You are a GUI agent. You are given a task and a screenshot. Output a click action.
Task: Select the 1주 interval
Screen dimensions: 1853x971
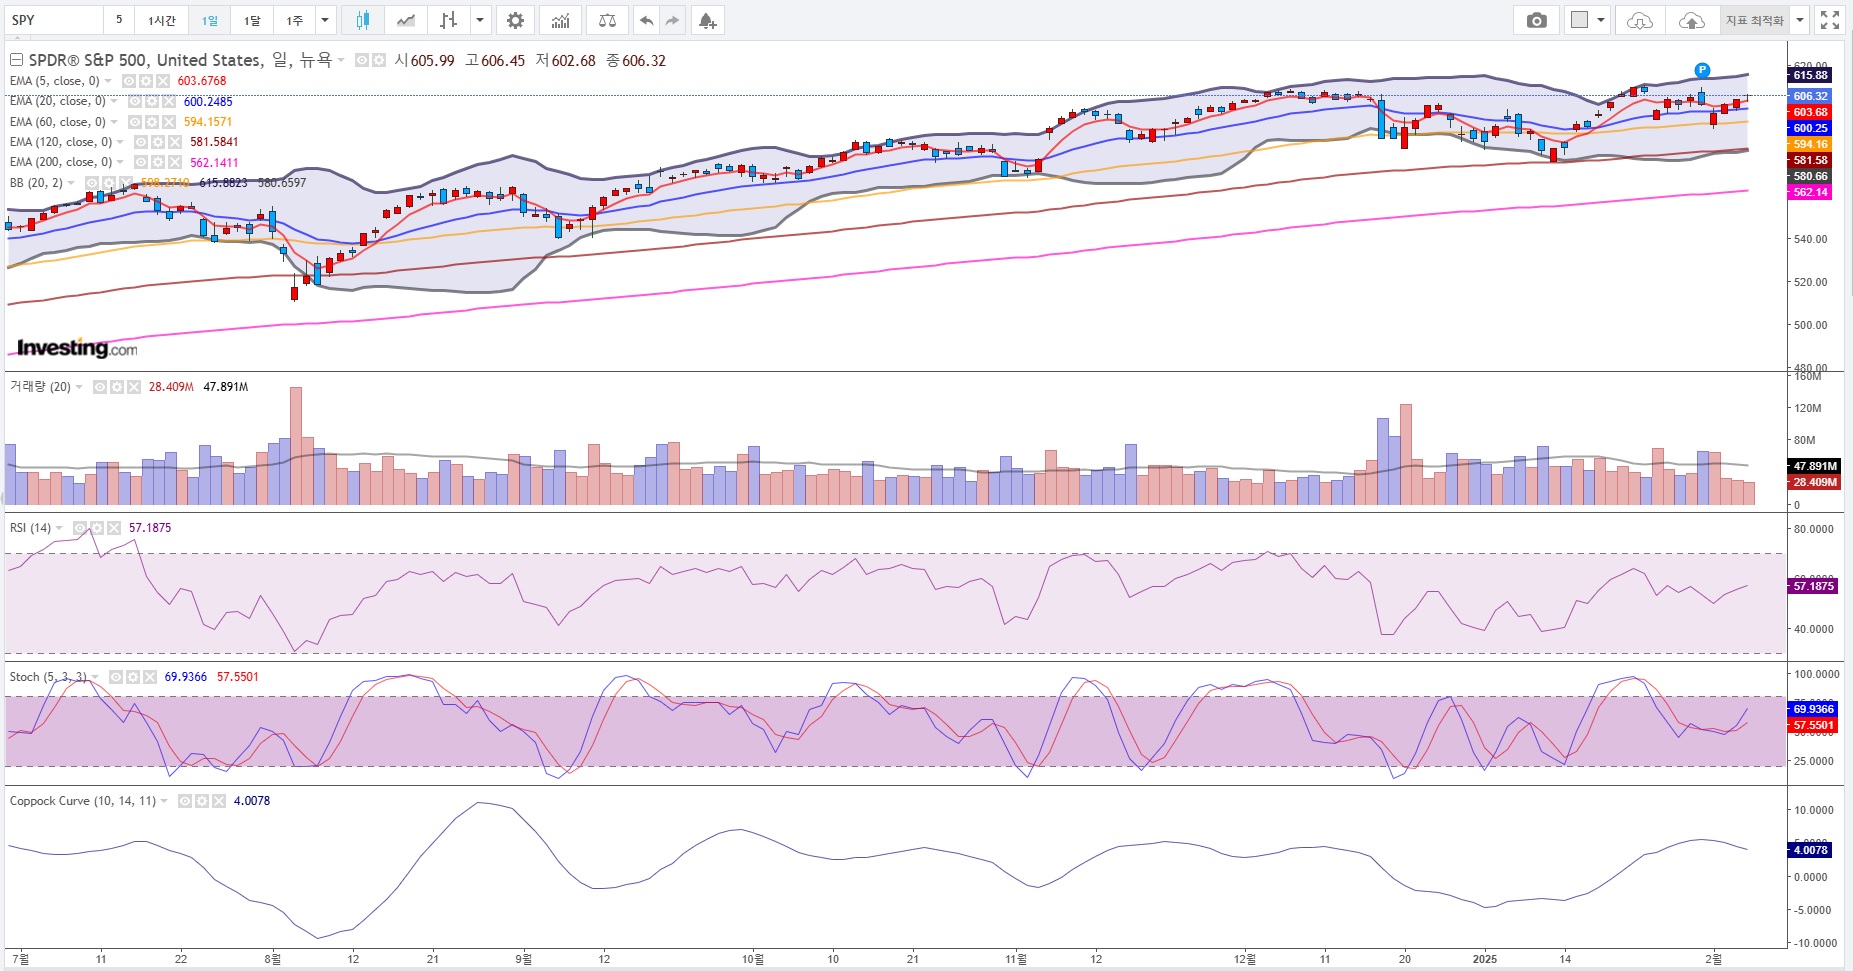pyautogui.click(x=294, y=20)
